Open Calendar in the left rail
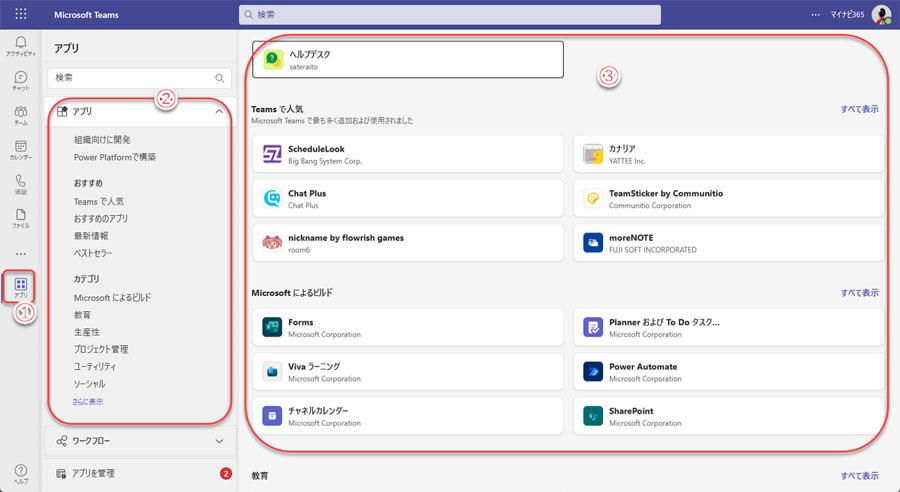900x492 pixels. click(21, 149)
